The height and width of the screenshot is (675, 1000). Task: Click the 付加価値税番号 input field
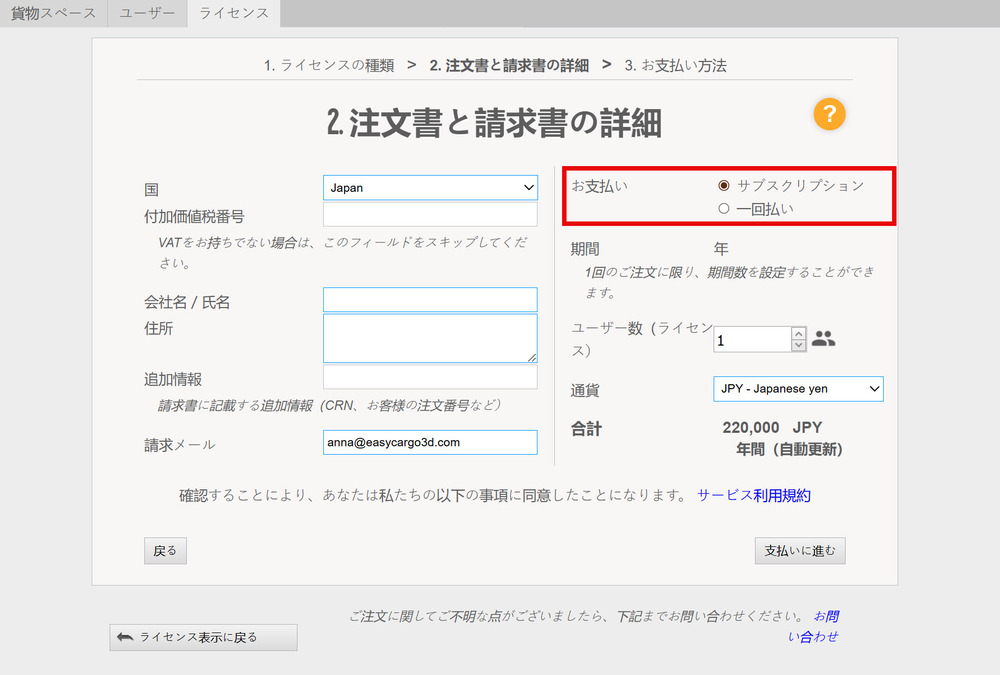(x=430, y=215)
